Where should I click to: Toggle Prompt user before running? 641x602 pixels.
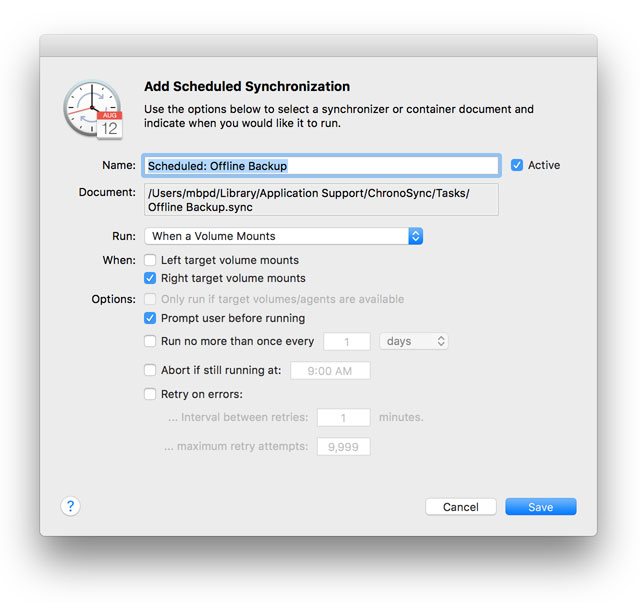150,318
